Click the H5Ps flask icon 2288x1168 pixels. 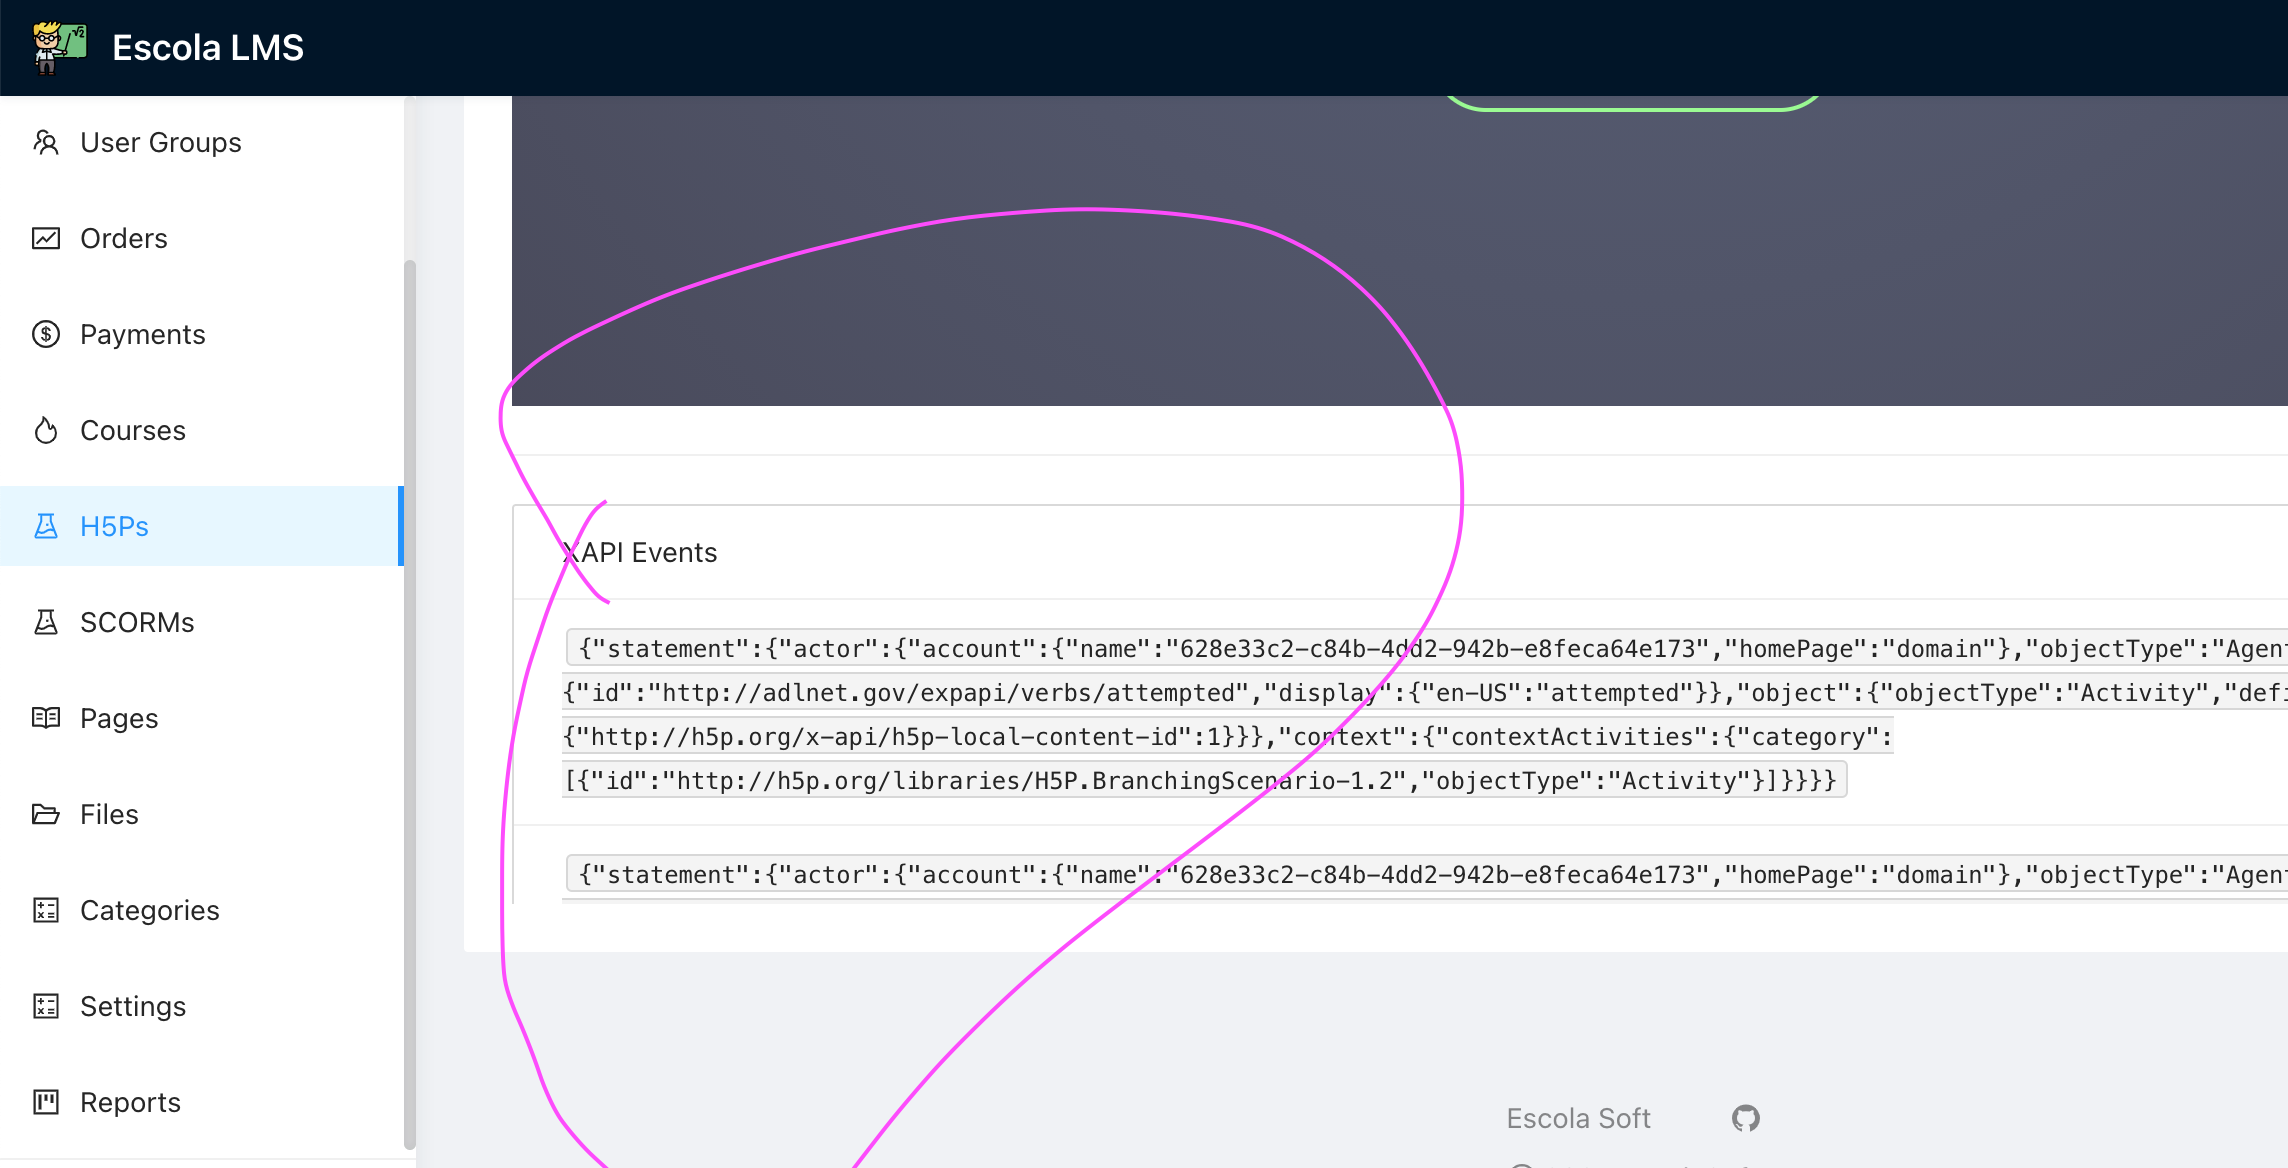click(46, 526)
